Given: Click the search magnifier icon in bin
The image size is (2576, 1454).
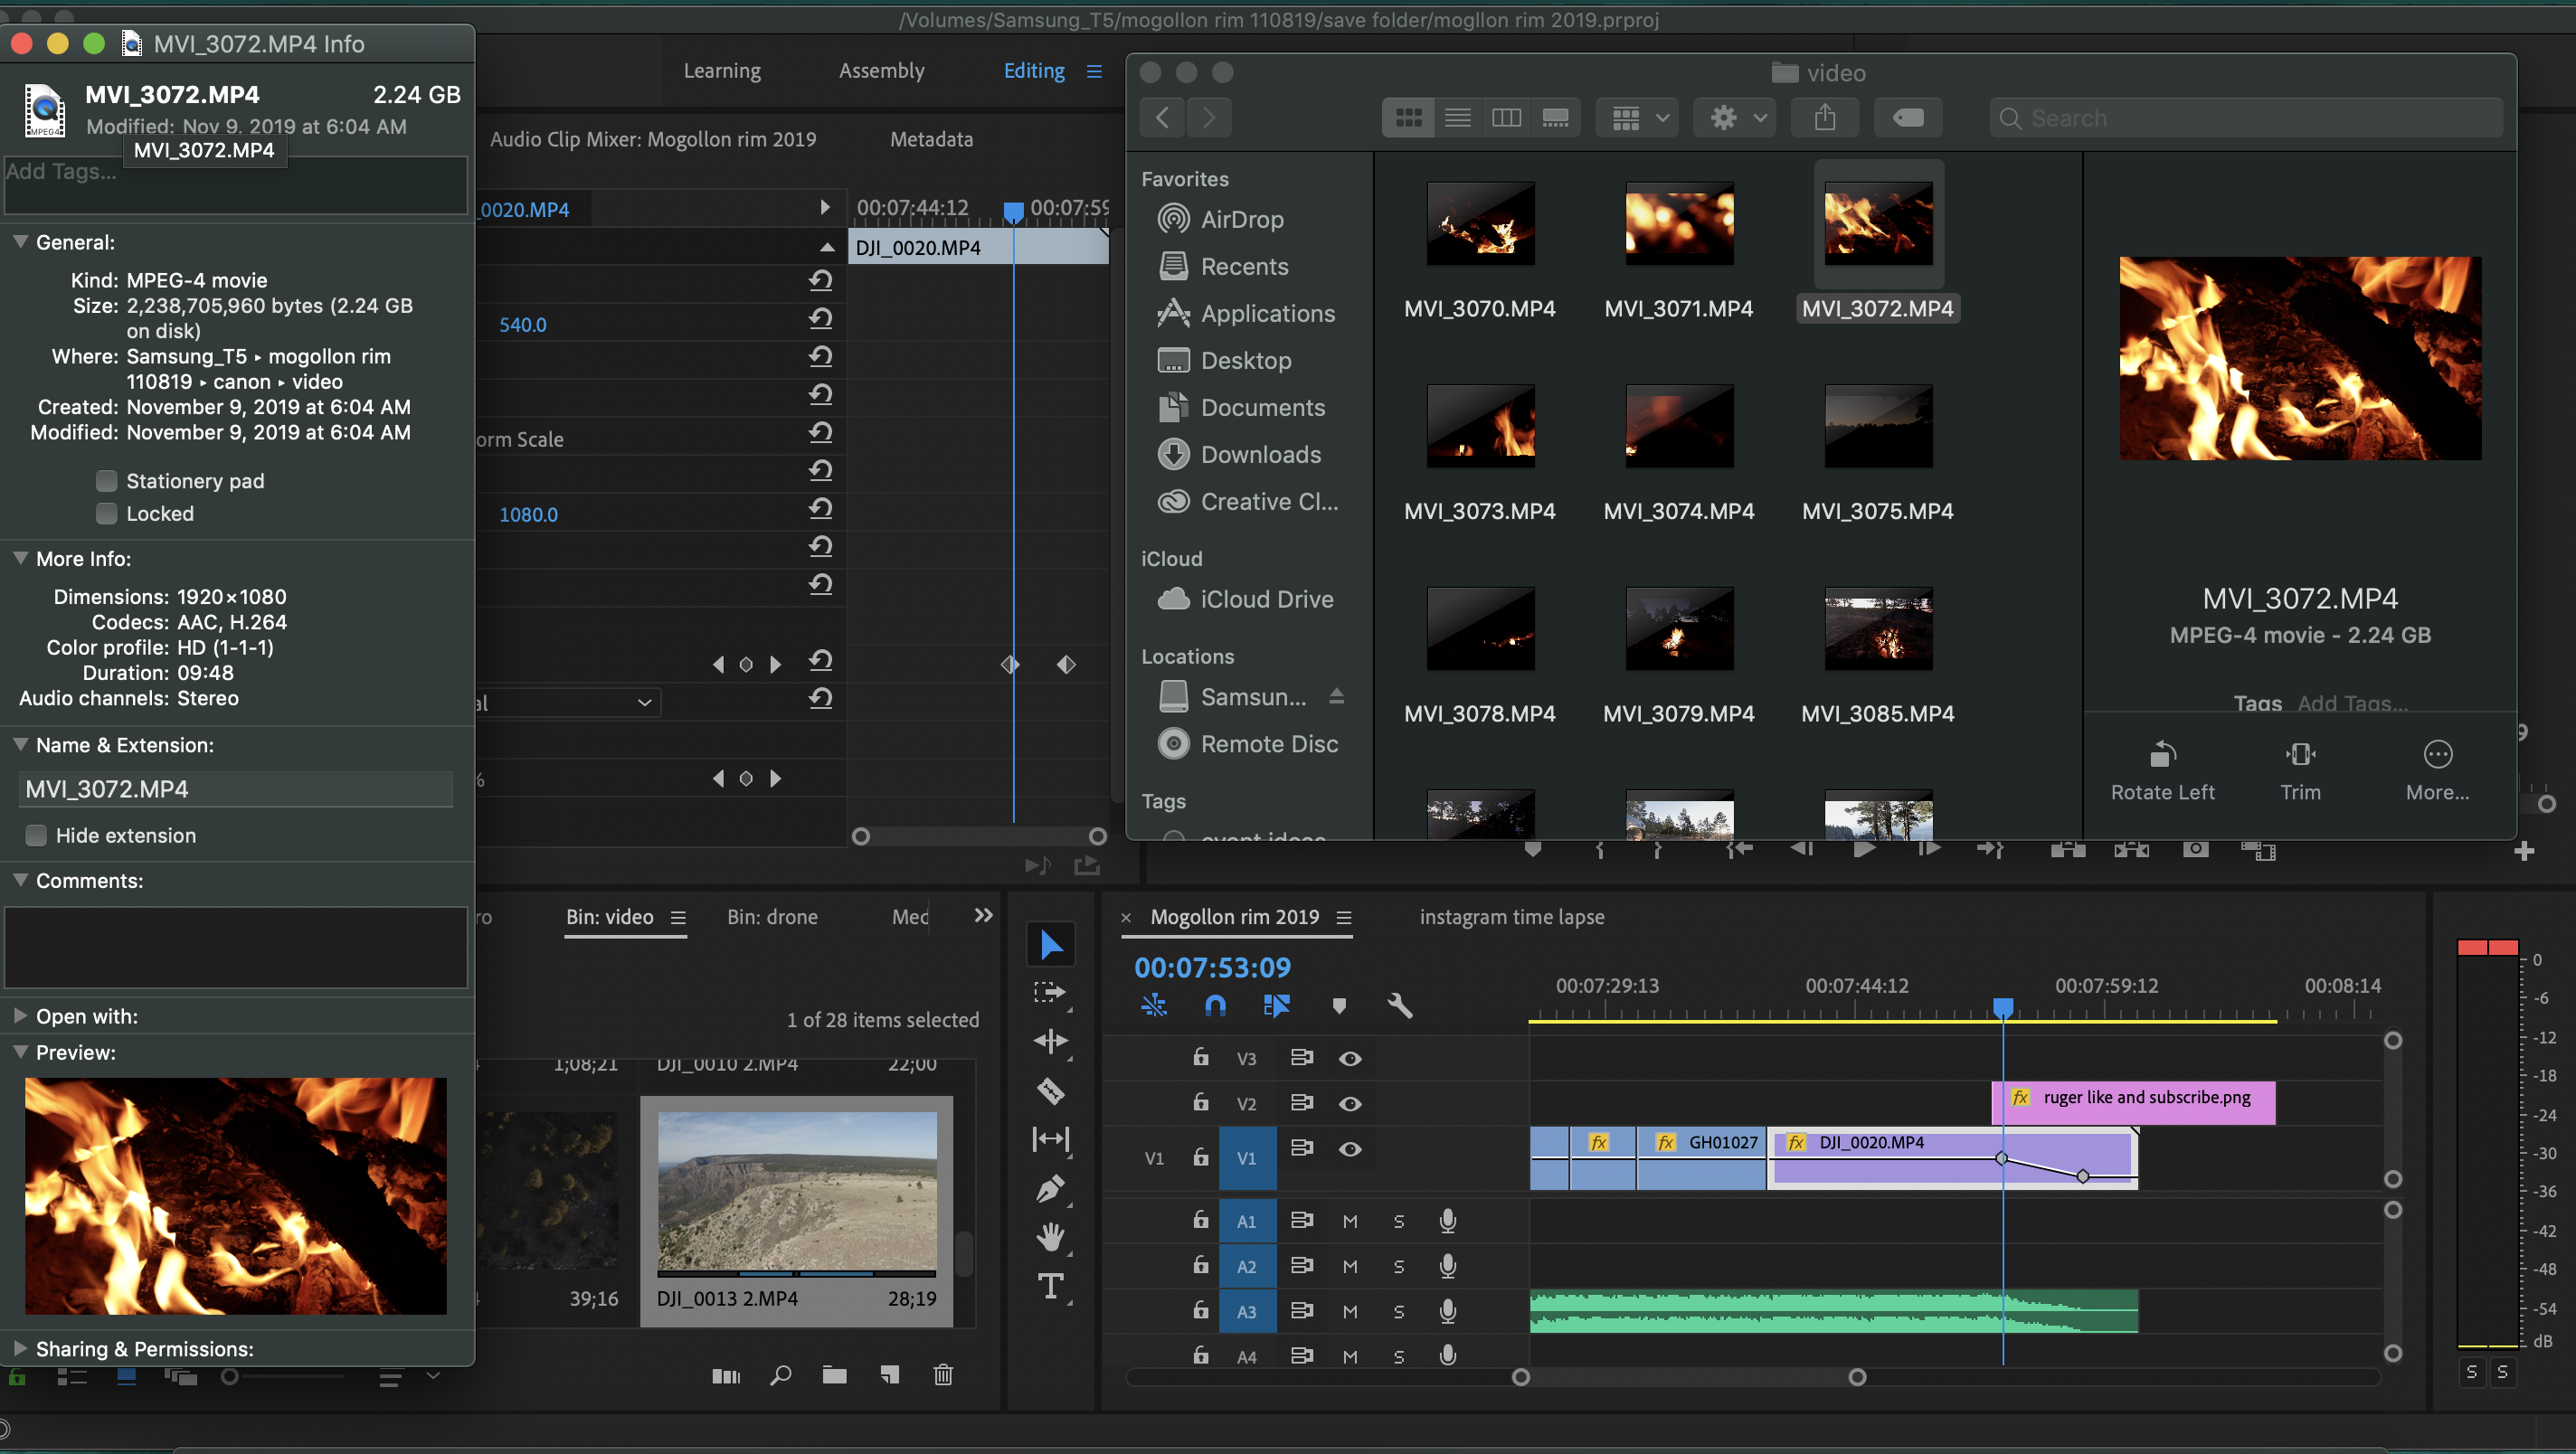Looking at the screenshot, I should (780, 1376).
